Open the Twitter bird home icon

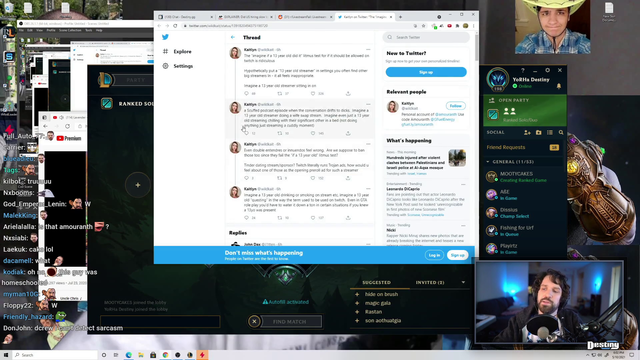coord(165,37)
